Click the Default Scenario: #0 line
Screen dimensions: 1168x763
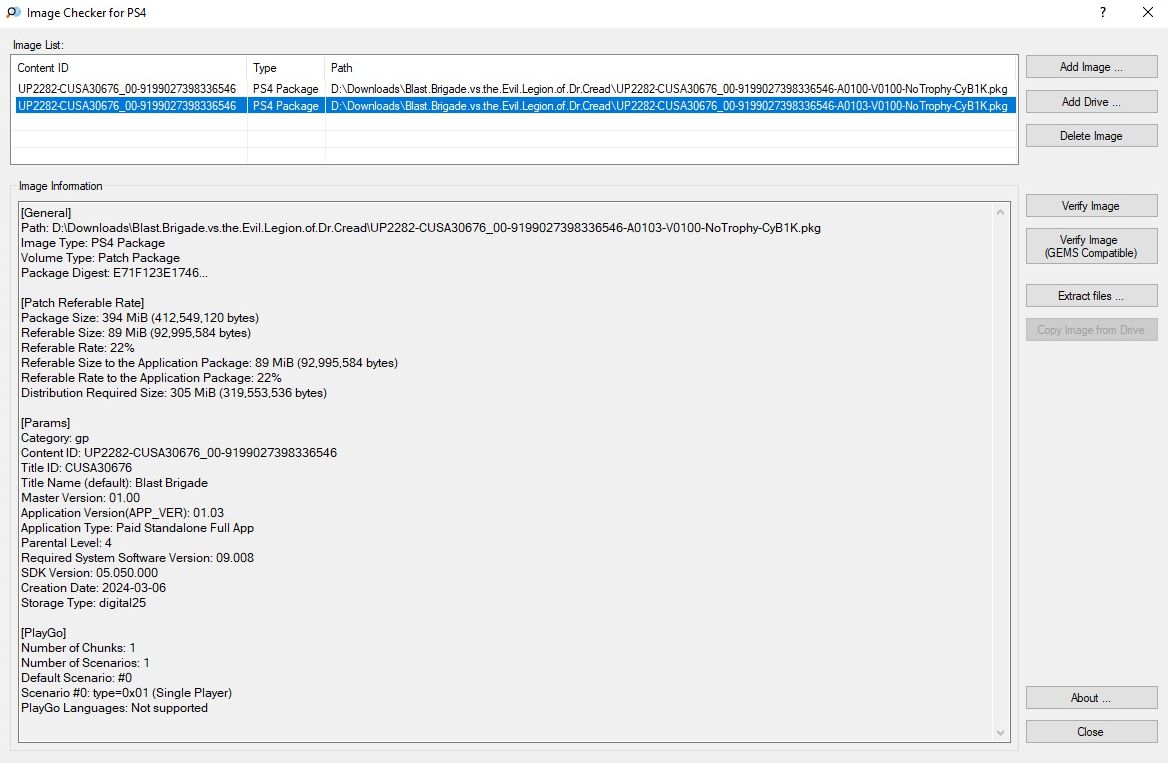coord(77,678)
